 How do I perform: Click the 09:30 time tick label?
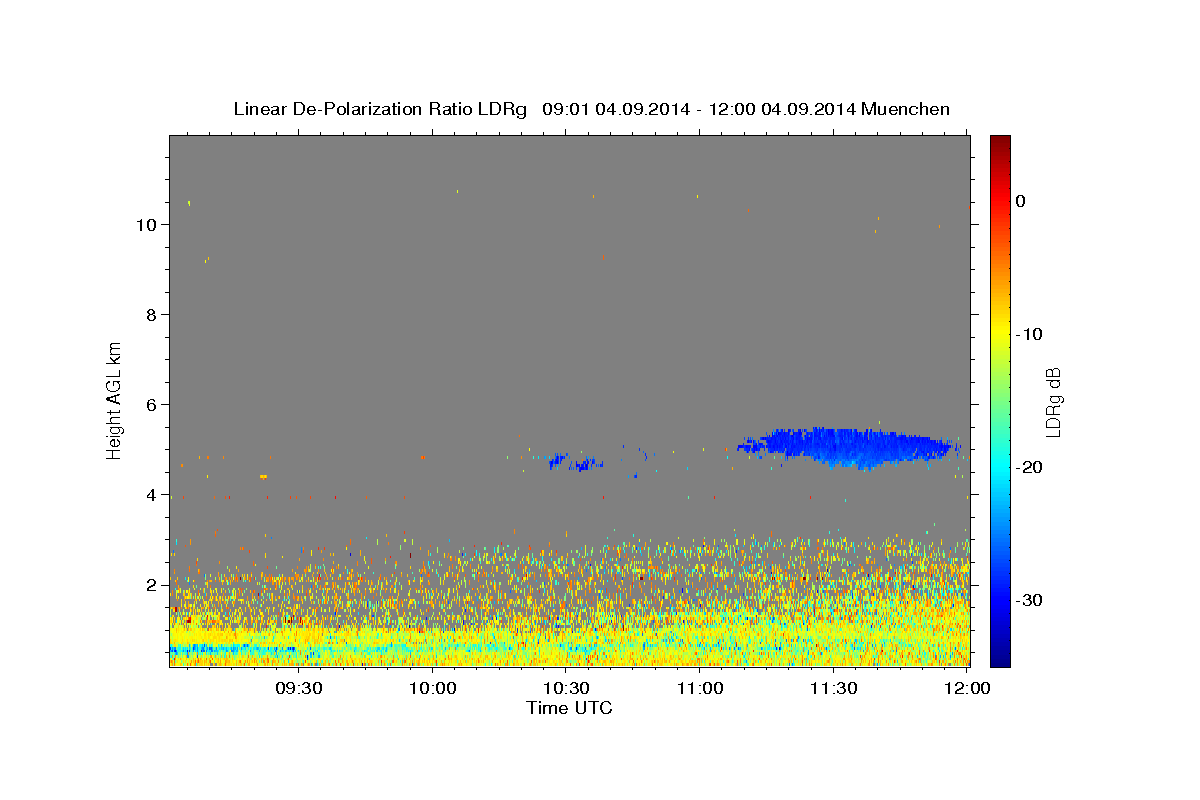[x=299, y=688]
